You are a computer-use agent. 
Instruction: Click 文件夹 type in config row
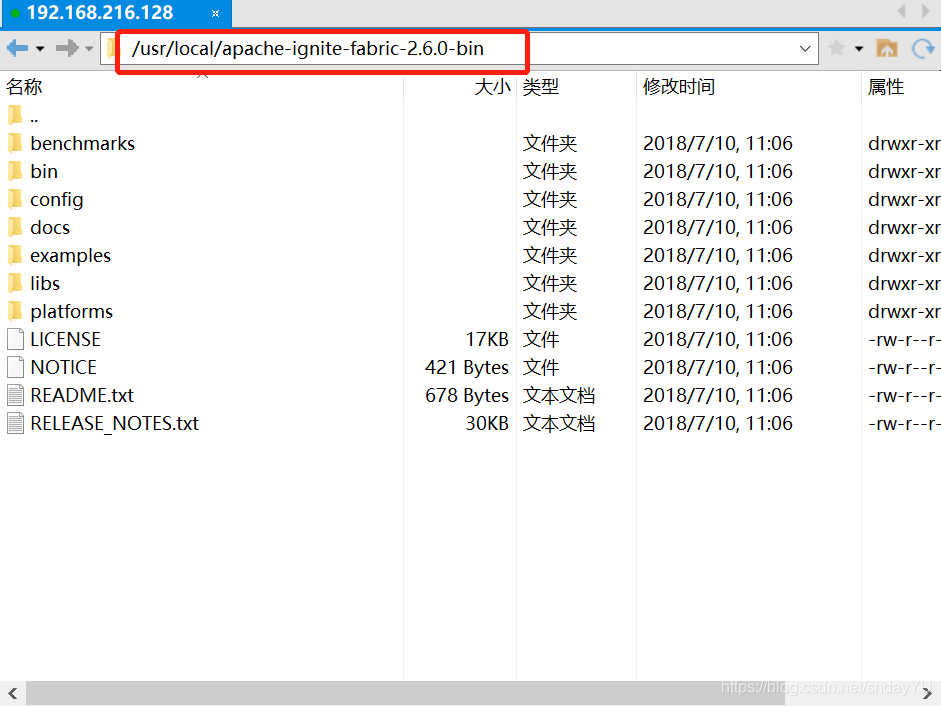click(550, 199)
